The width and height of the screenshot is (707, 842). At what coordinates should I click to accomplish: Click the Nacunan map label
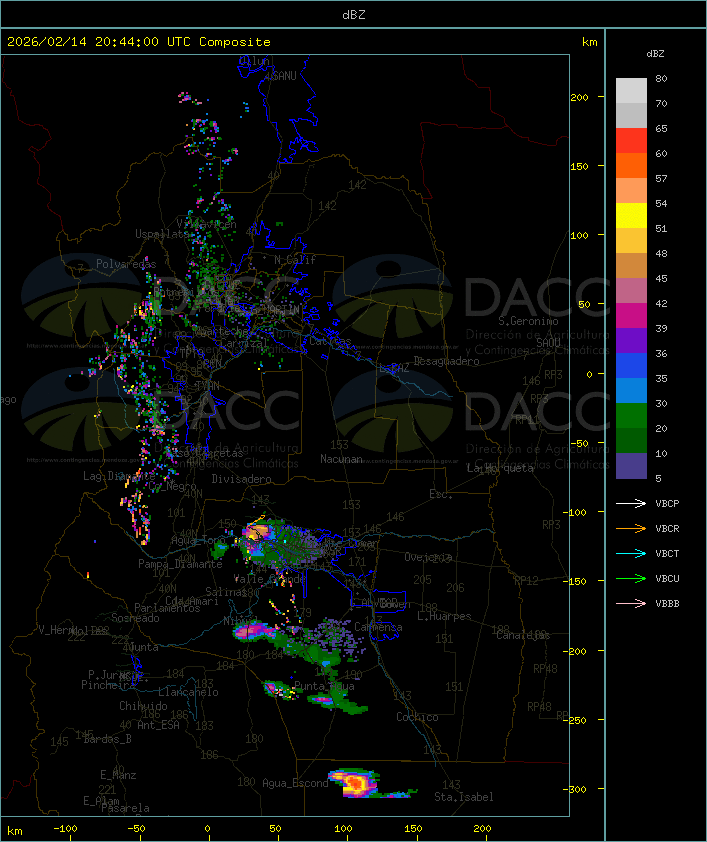341,459
